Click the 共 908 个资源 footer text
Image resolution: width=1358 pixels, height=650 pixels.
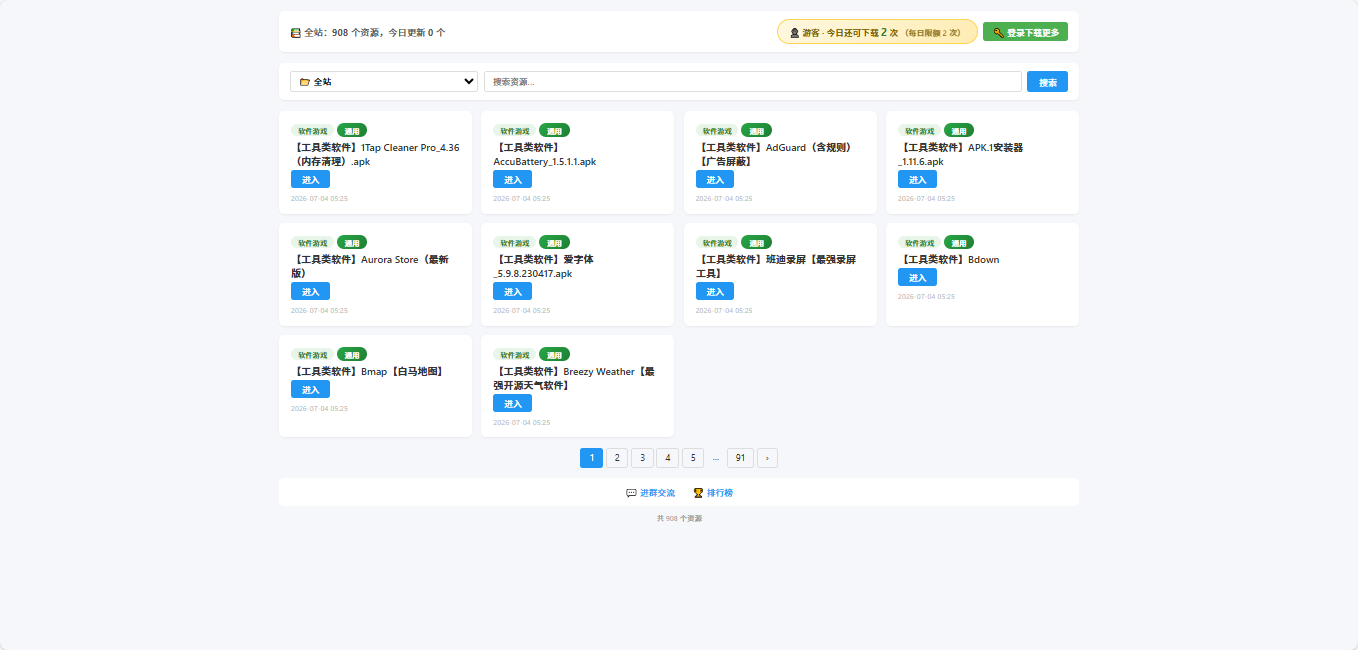coord(679,518)
